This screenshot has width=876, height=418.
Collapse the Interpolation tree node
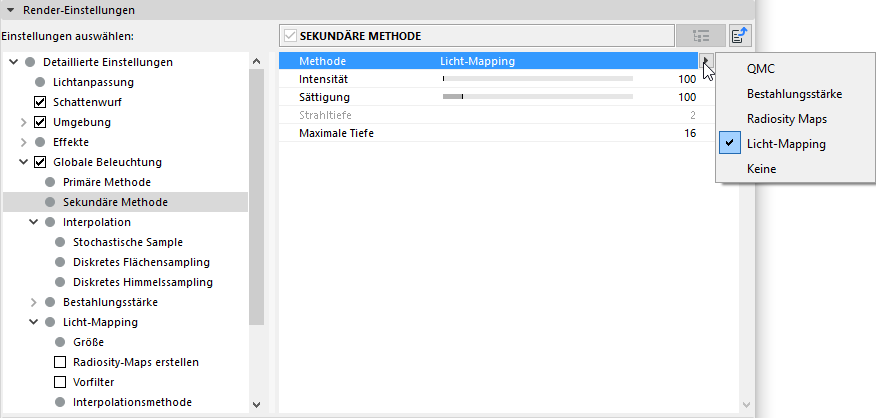click(34, 222)
